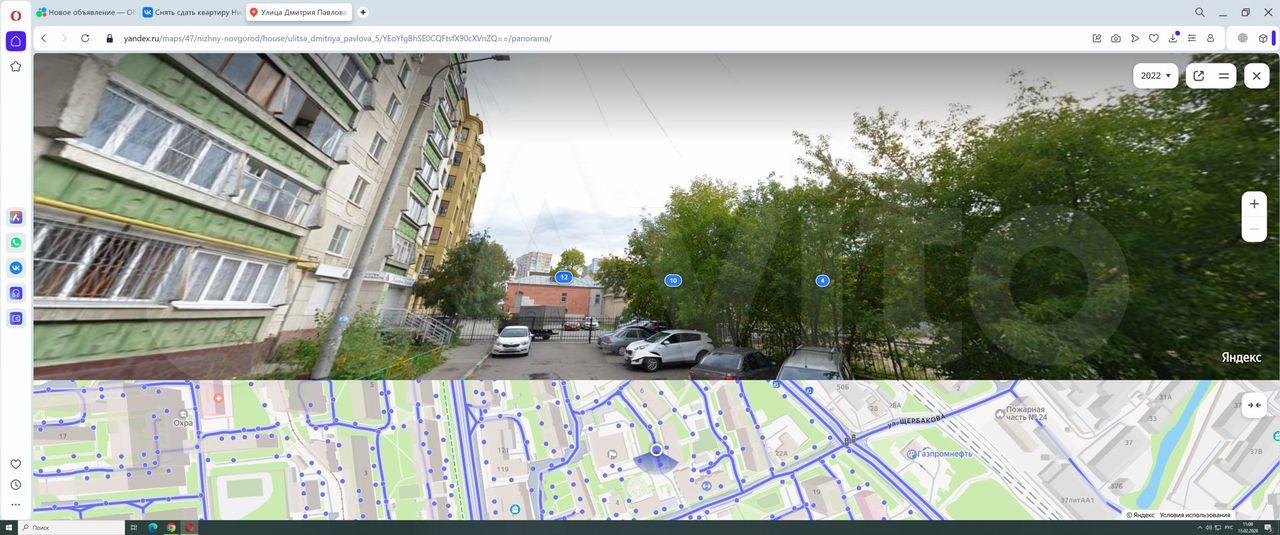Viewport: 1280px width, 535px height.
Task: Open WhatsApp in the Opera sidebar
Action: click(x=16, y=242)
